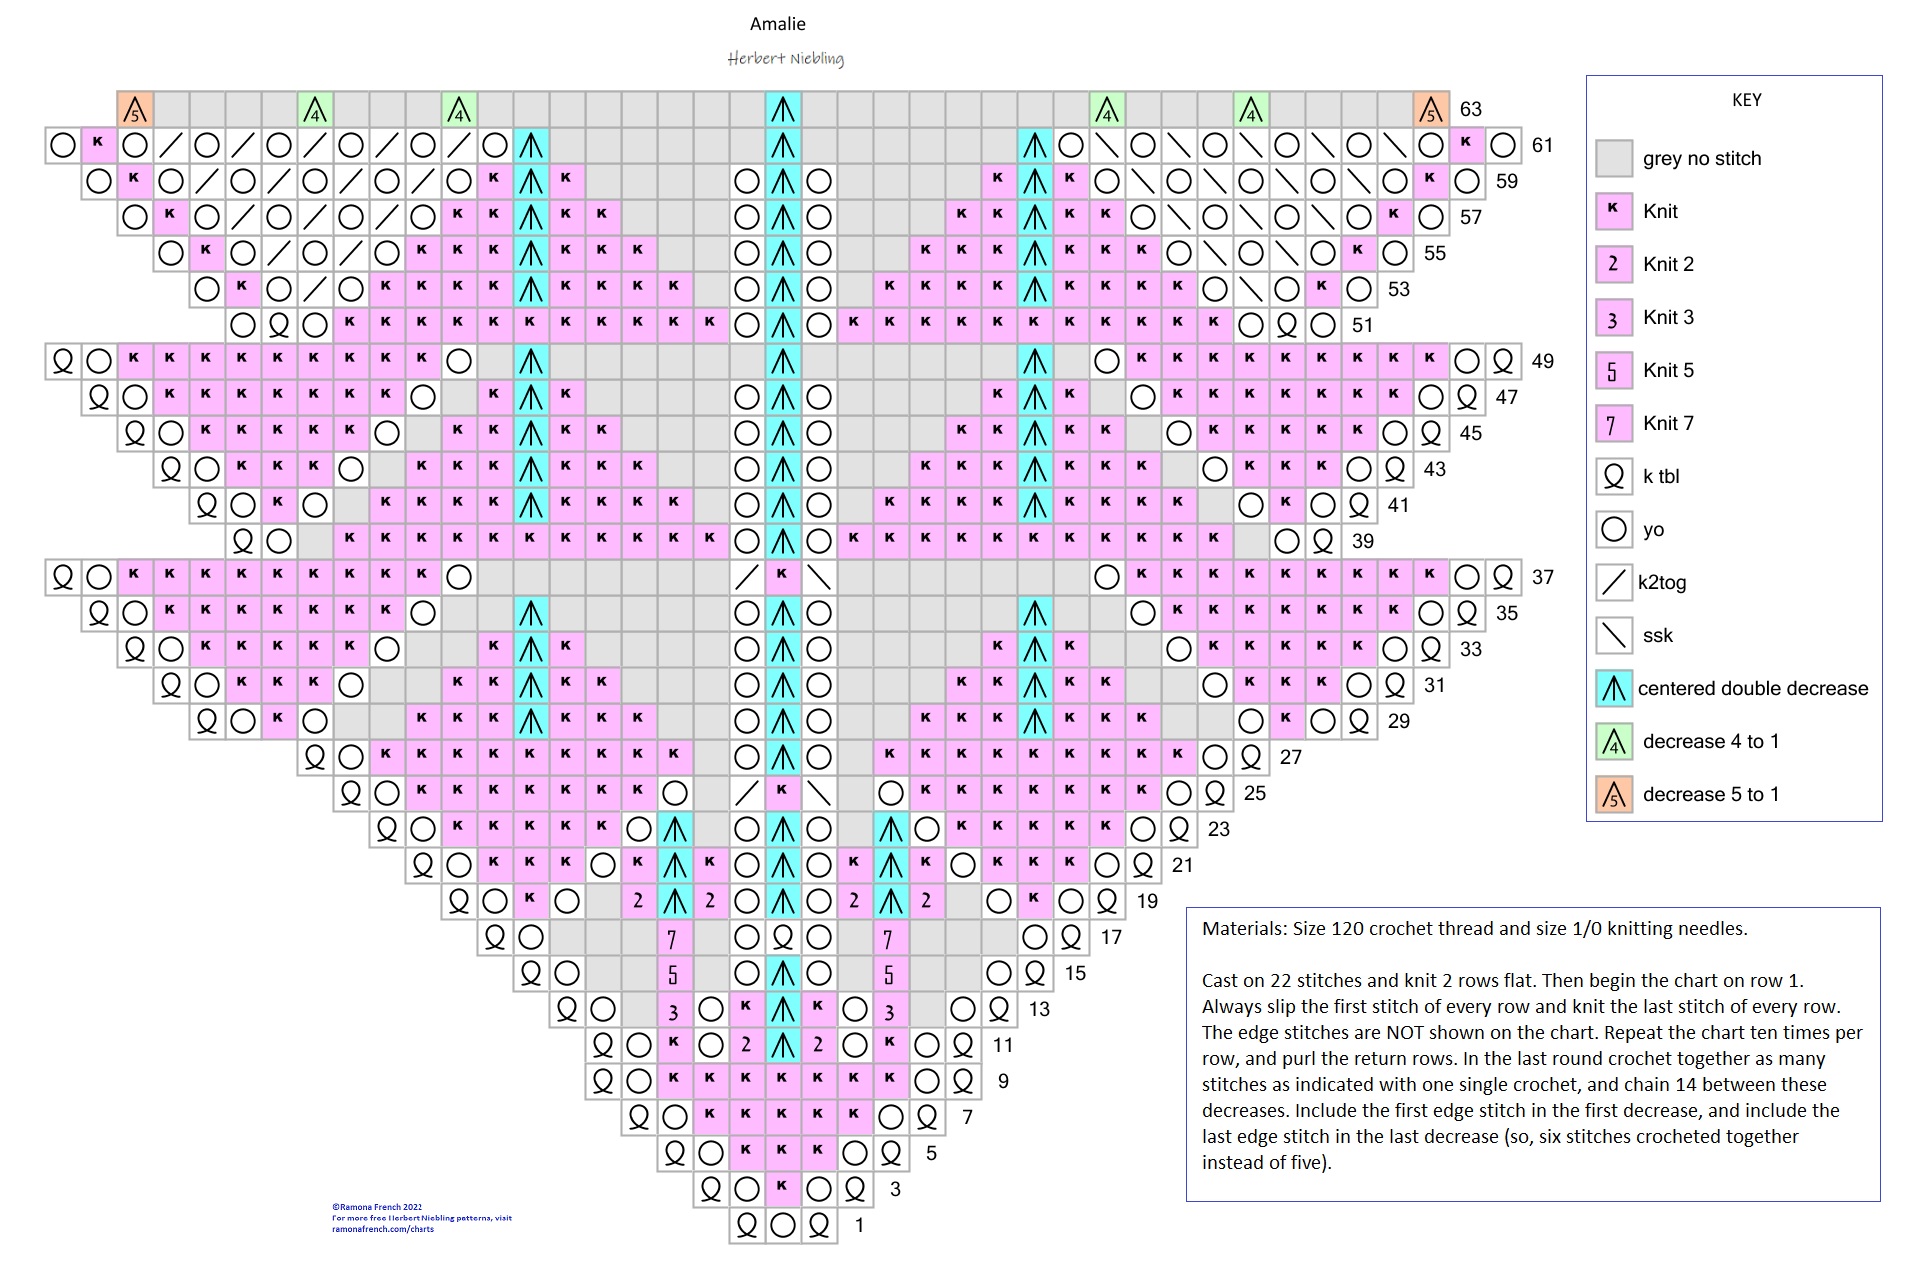Select the yo circle symbol in the key
The width and height of the screenshot is (1907, 1288).
click(1613, 530)
